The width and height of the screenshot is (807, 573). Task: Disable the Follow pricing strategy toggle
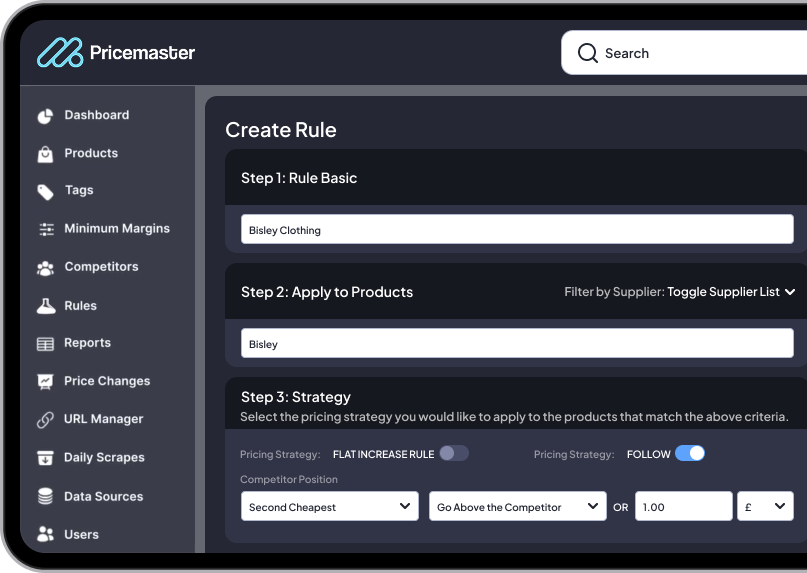point(690,454)
